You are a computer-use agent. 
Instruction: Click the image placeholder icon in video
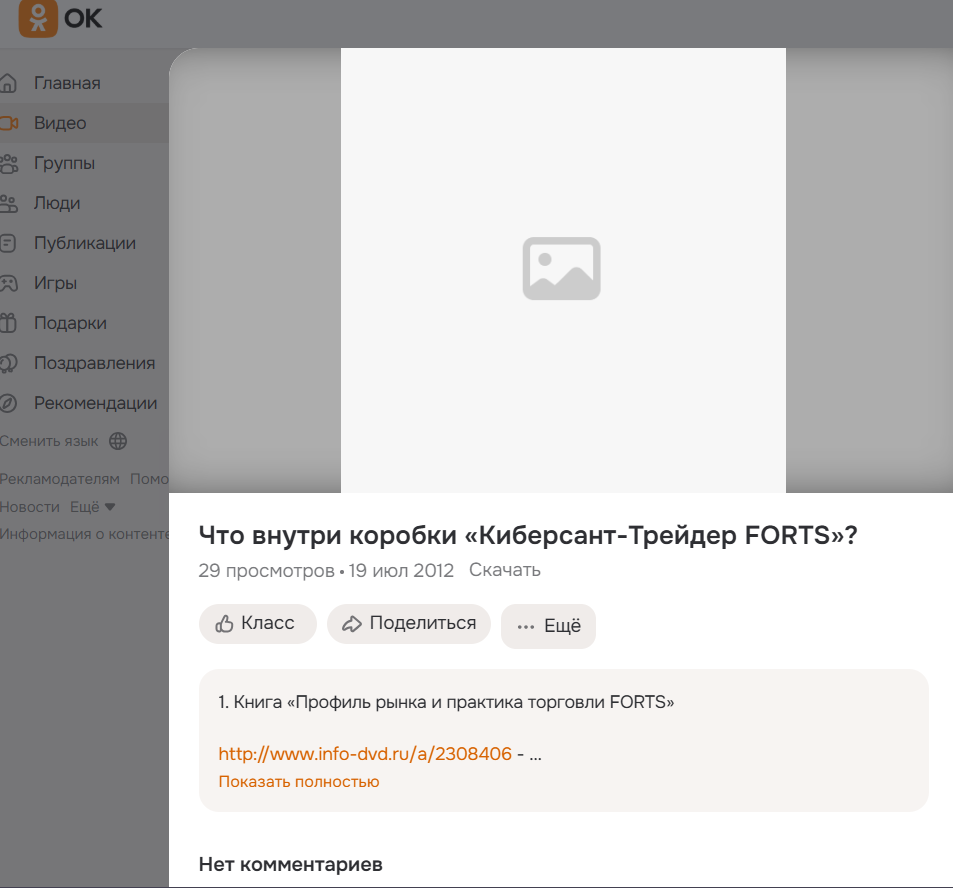(562, 269)
